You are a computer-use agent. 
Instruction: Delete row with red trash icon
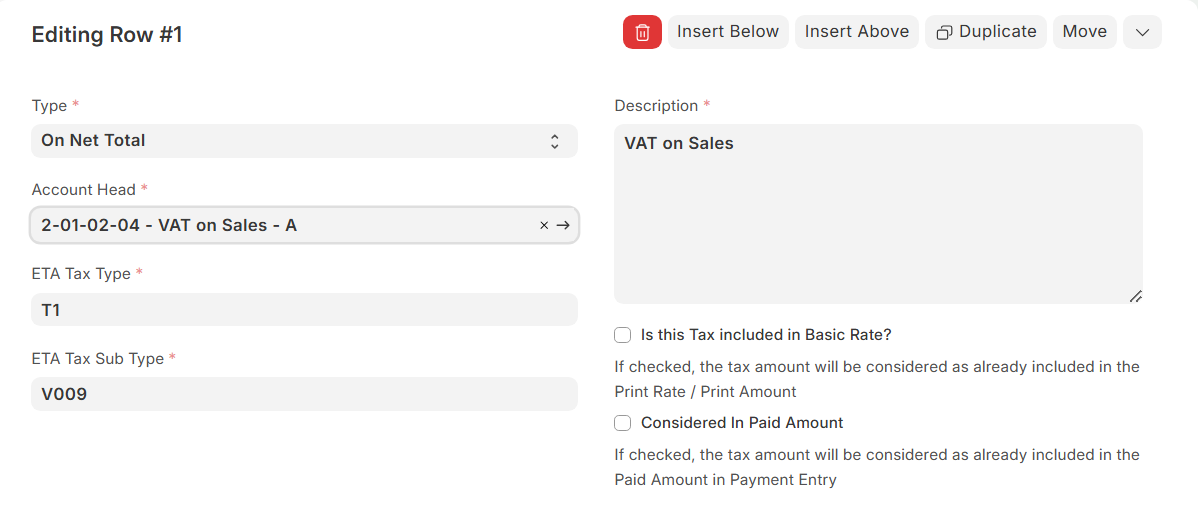pyautogui.click(x=642, y=32)
